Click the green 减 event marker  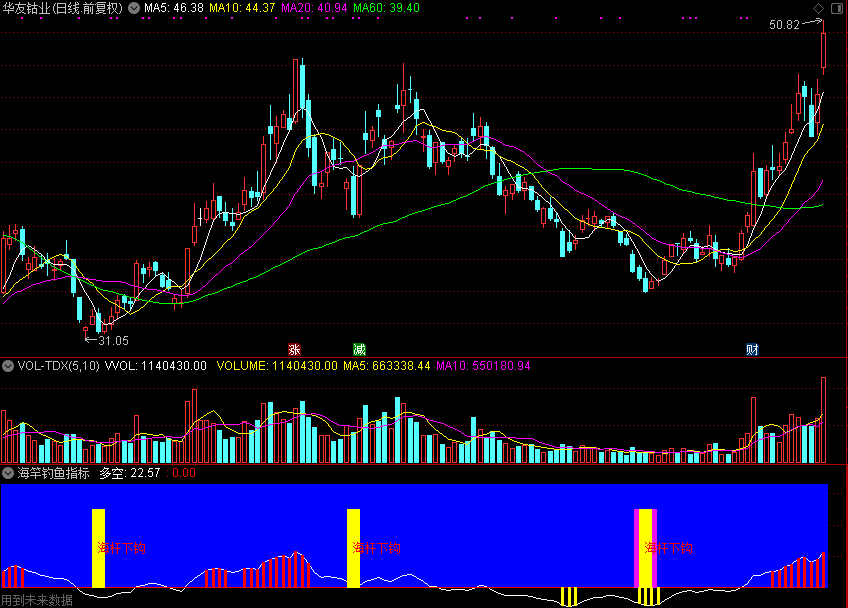tap(359, 349)
